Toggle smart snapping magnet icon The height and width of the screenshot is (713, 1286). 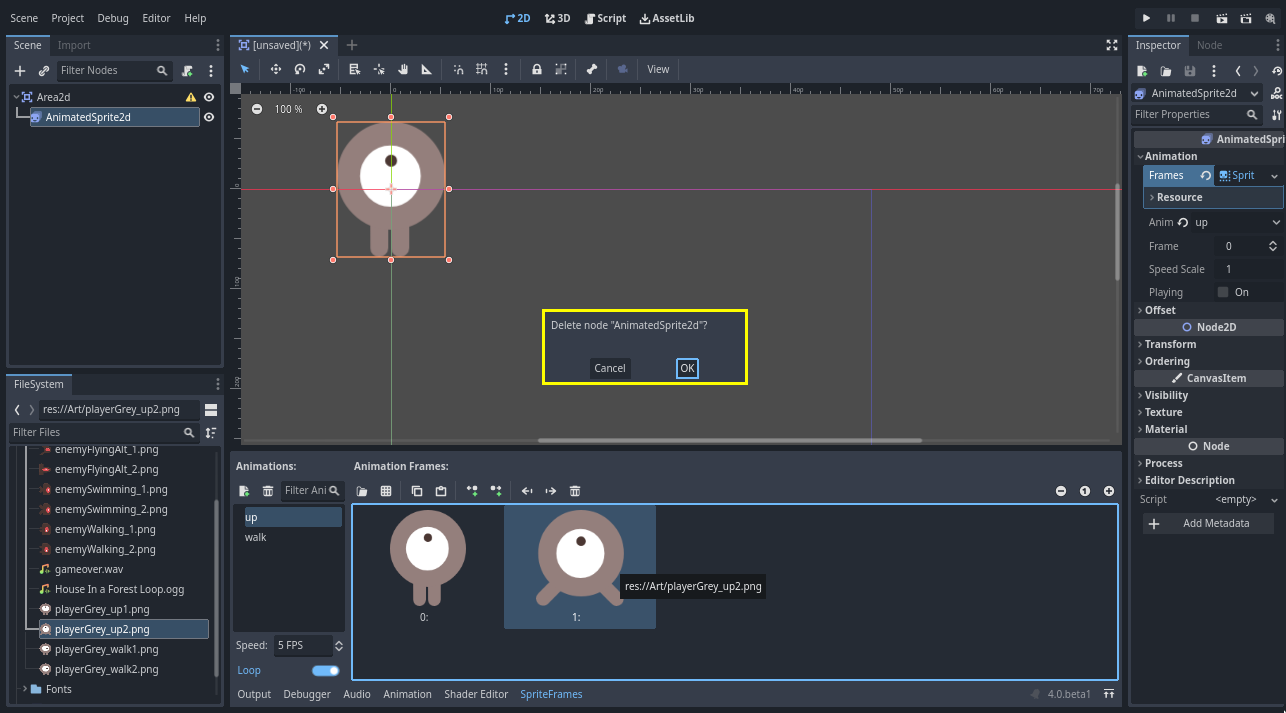coord(458,69)
